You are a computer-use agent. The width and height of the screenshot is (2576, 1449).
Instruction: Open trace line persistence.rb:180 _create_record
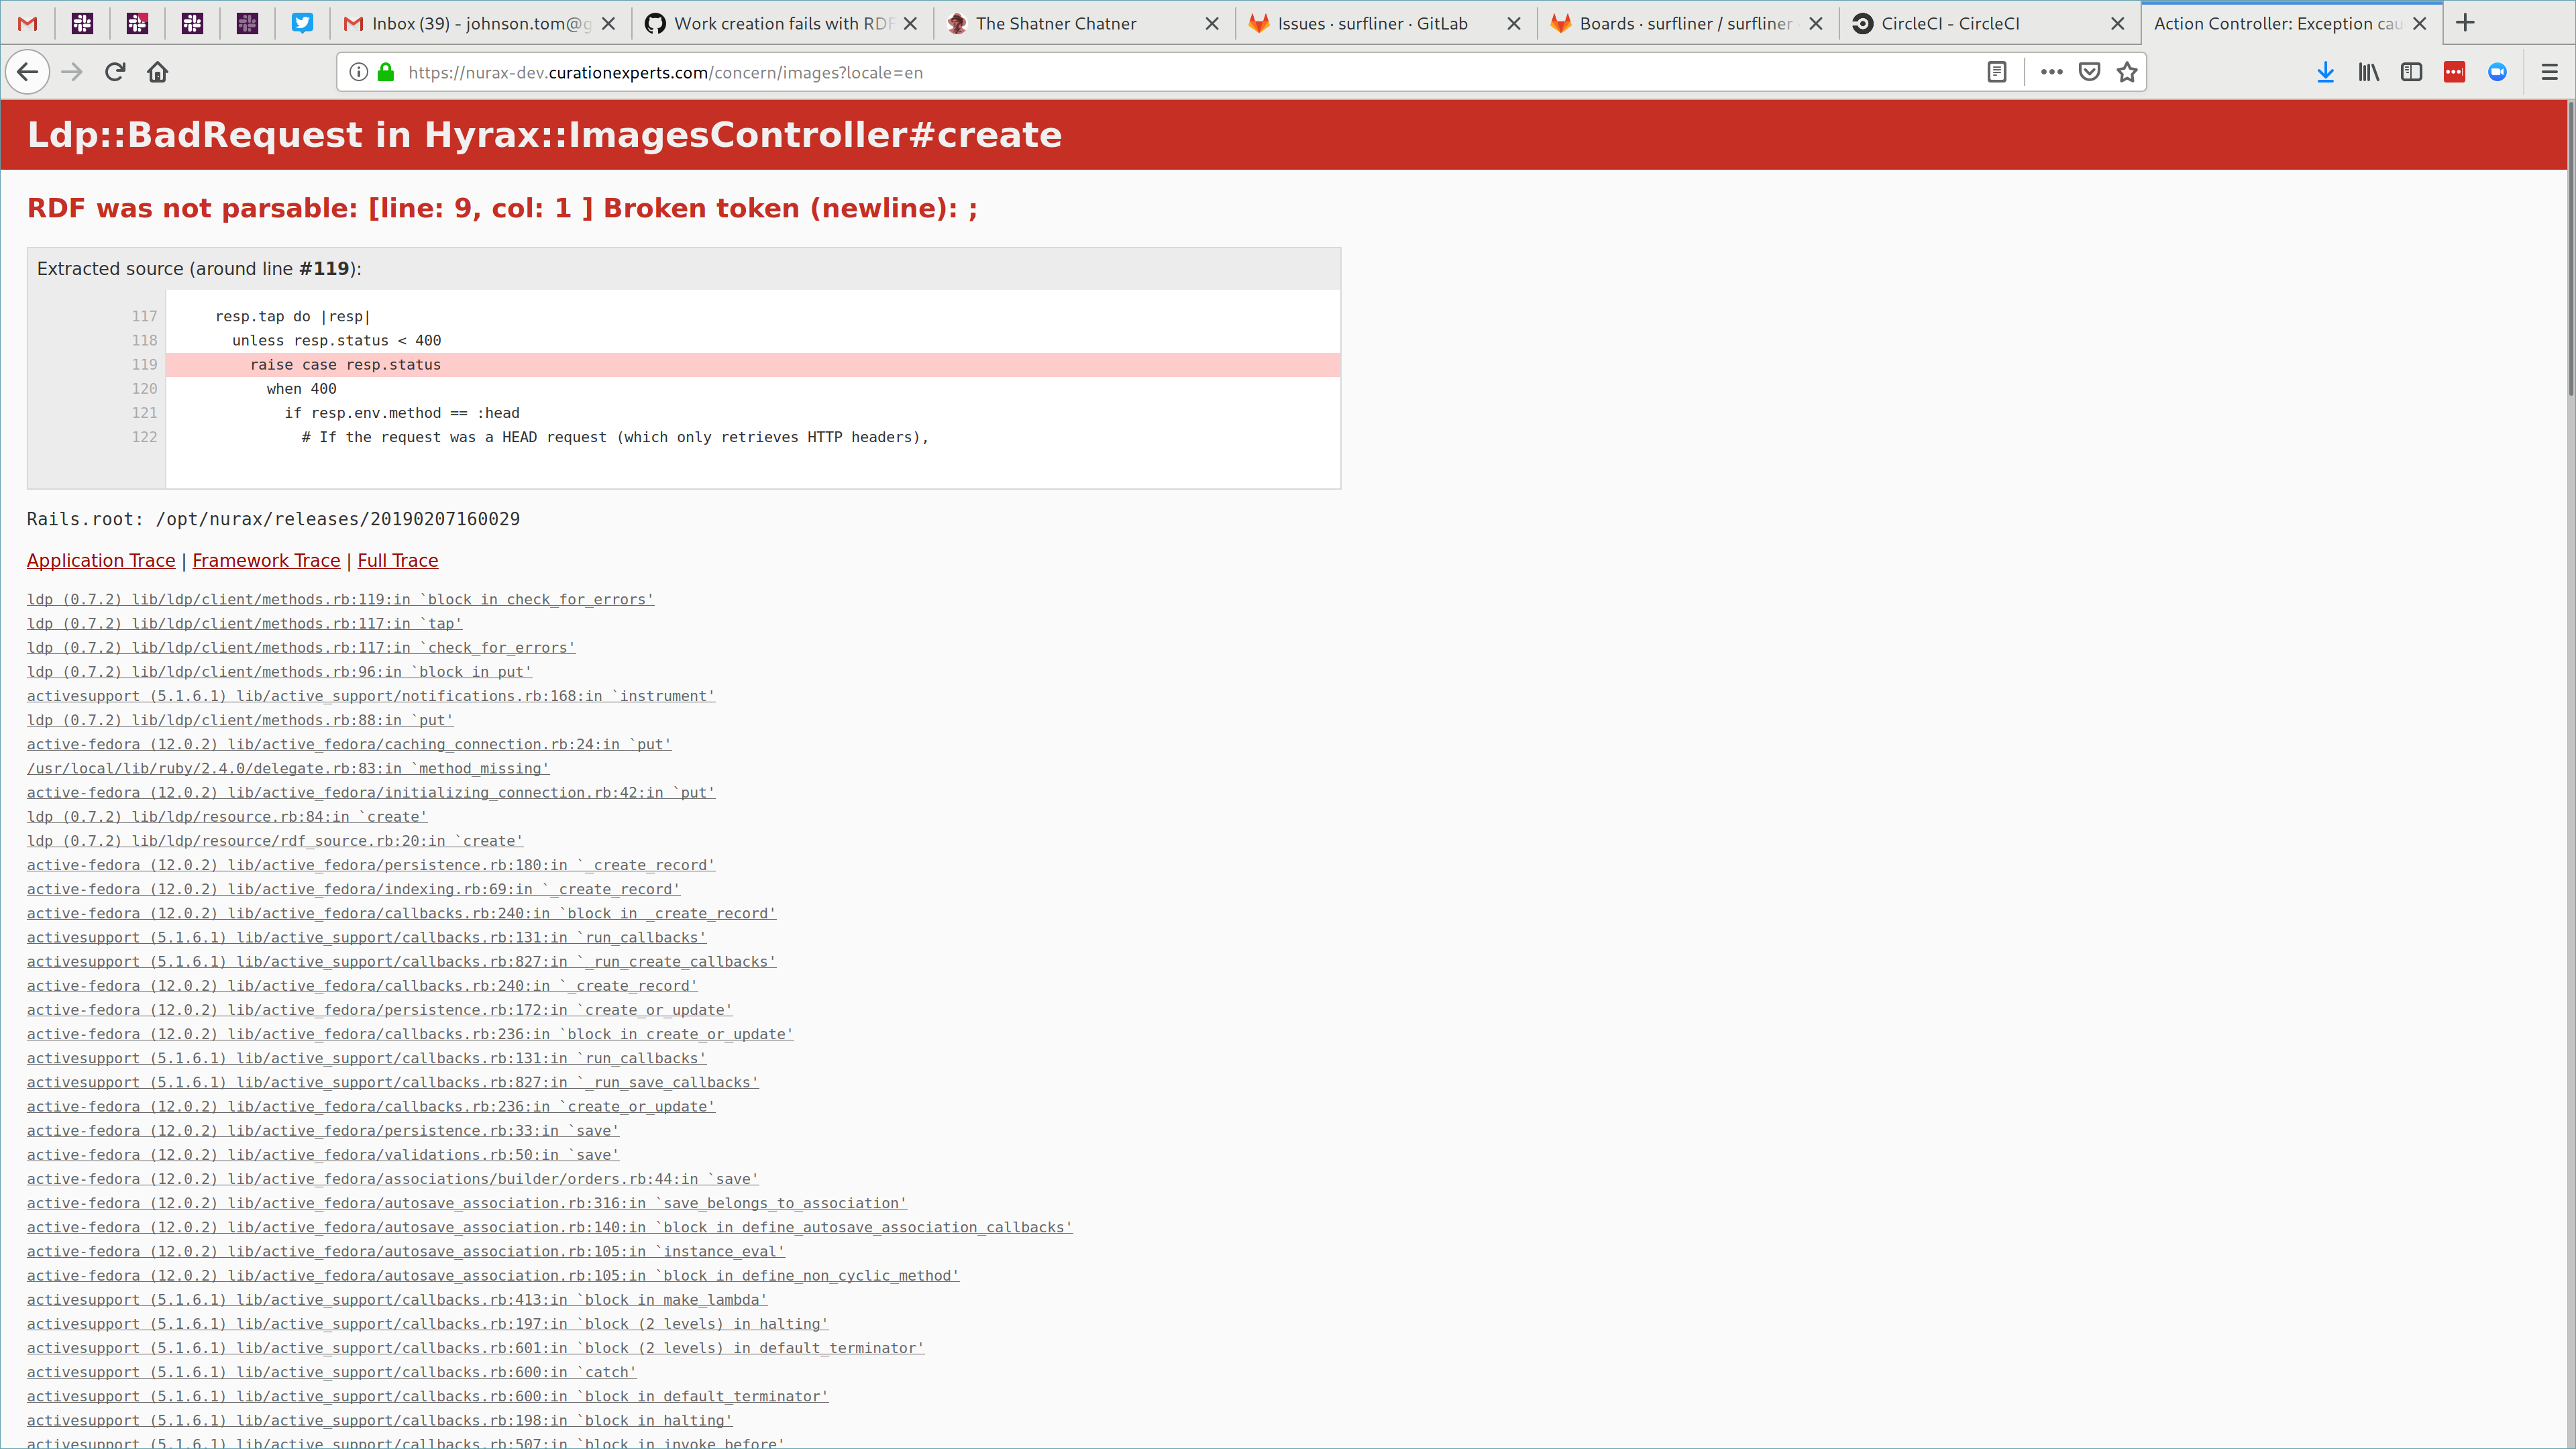(x=371, y=865)
